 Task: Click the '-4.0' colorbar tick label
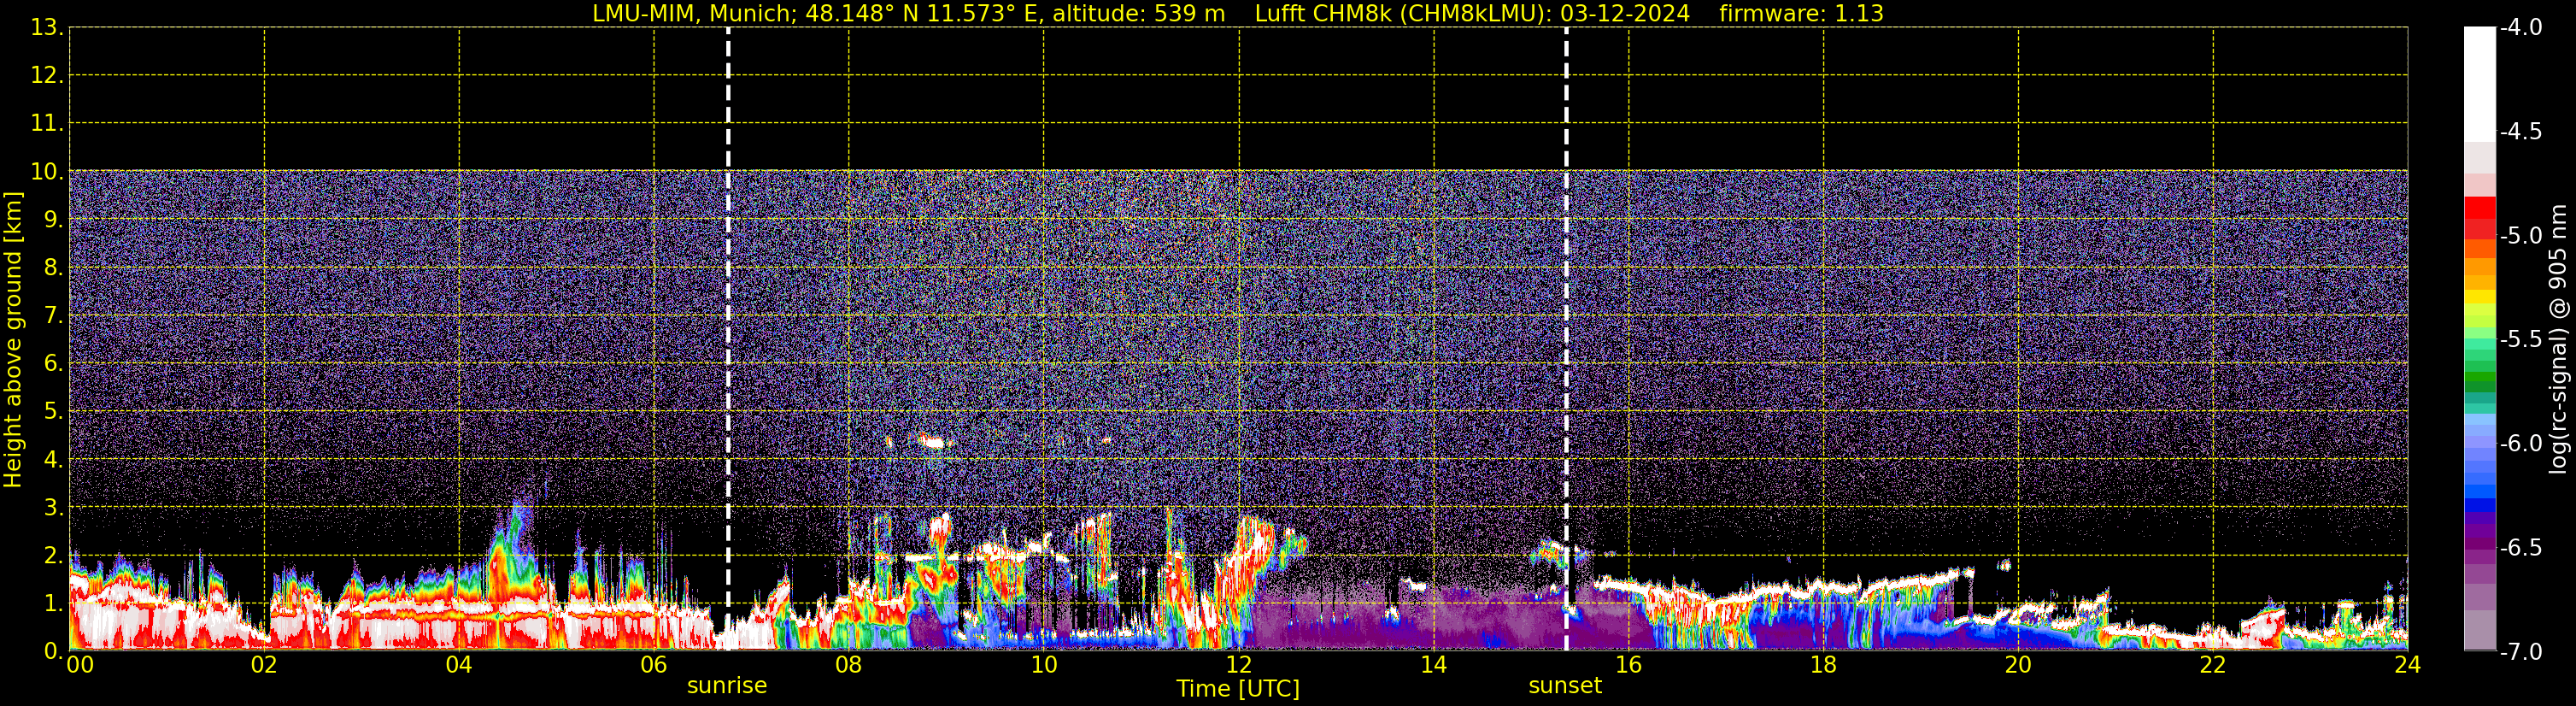pyautogui.click(x=2520, y=28)
